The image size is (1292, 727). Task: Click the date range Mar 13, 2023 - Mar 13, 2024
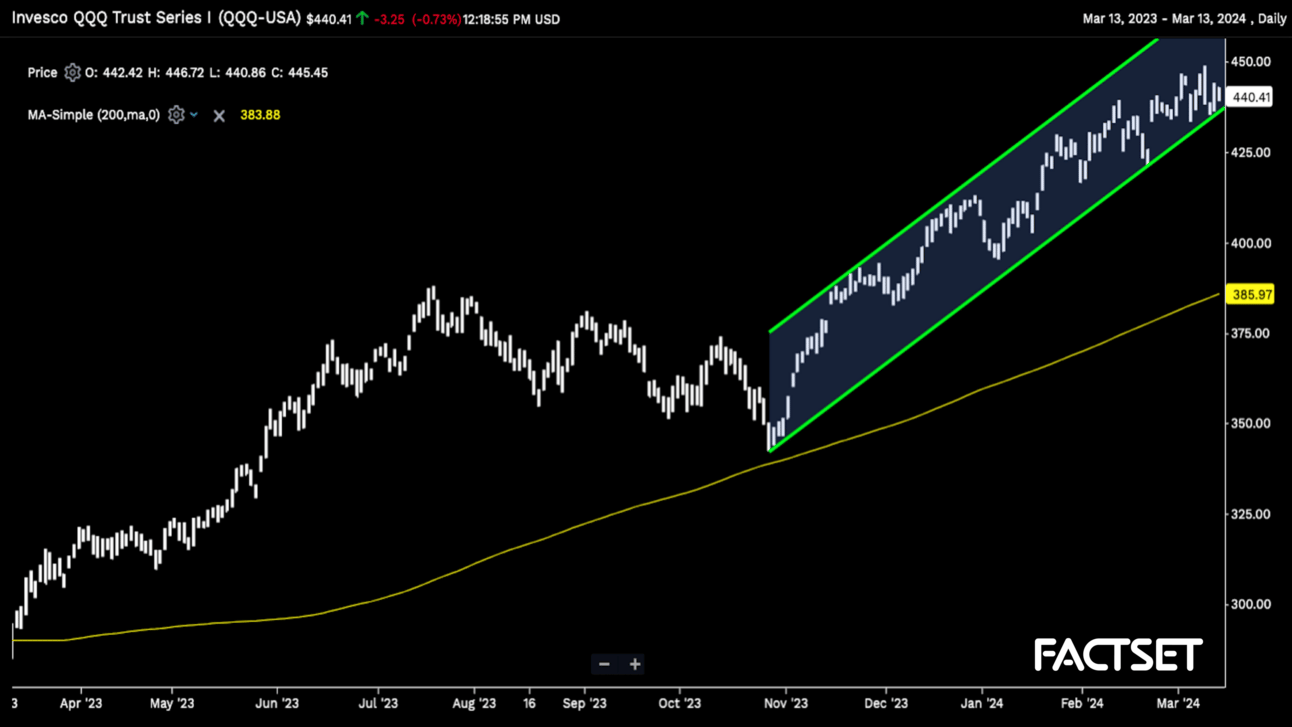(1167, 19)
